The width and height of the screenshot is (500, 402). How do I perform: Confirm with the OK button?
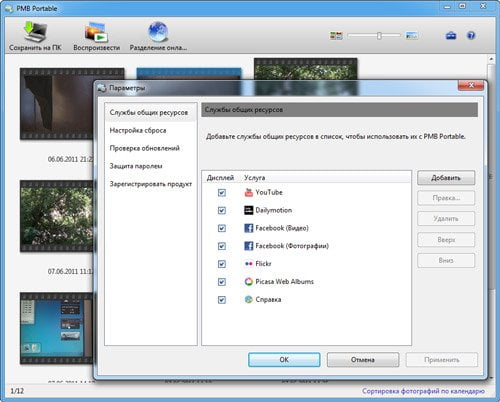click(x=284, y=360)
